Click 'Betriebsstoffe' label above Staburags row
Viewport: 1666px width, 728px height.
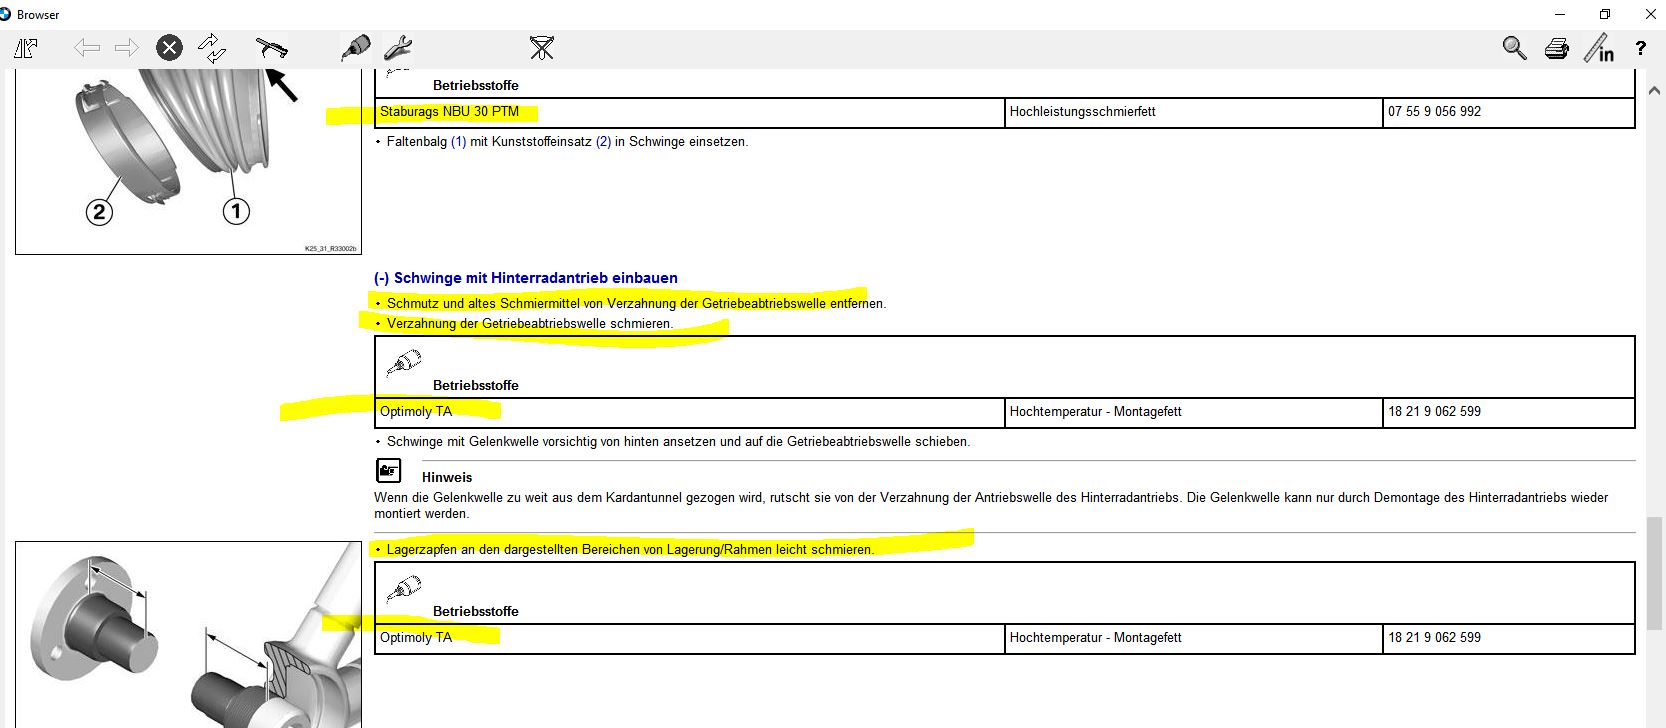[x=476, y=86]
